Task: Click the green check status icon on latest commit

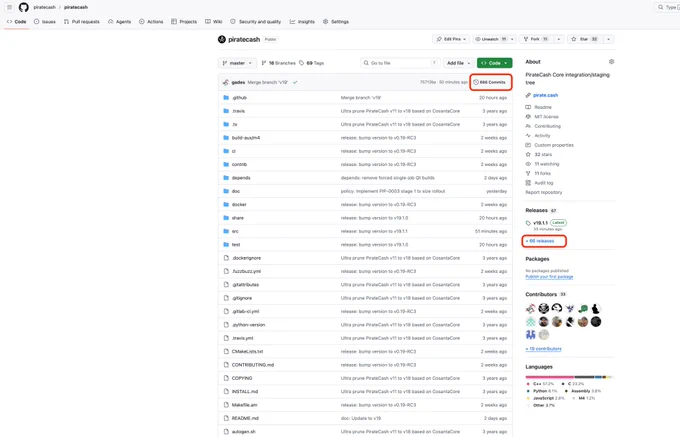Action: (x=295, y=82)
